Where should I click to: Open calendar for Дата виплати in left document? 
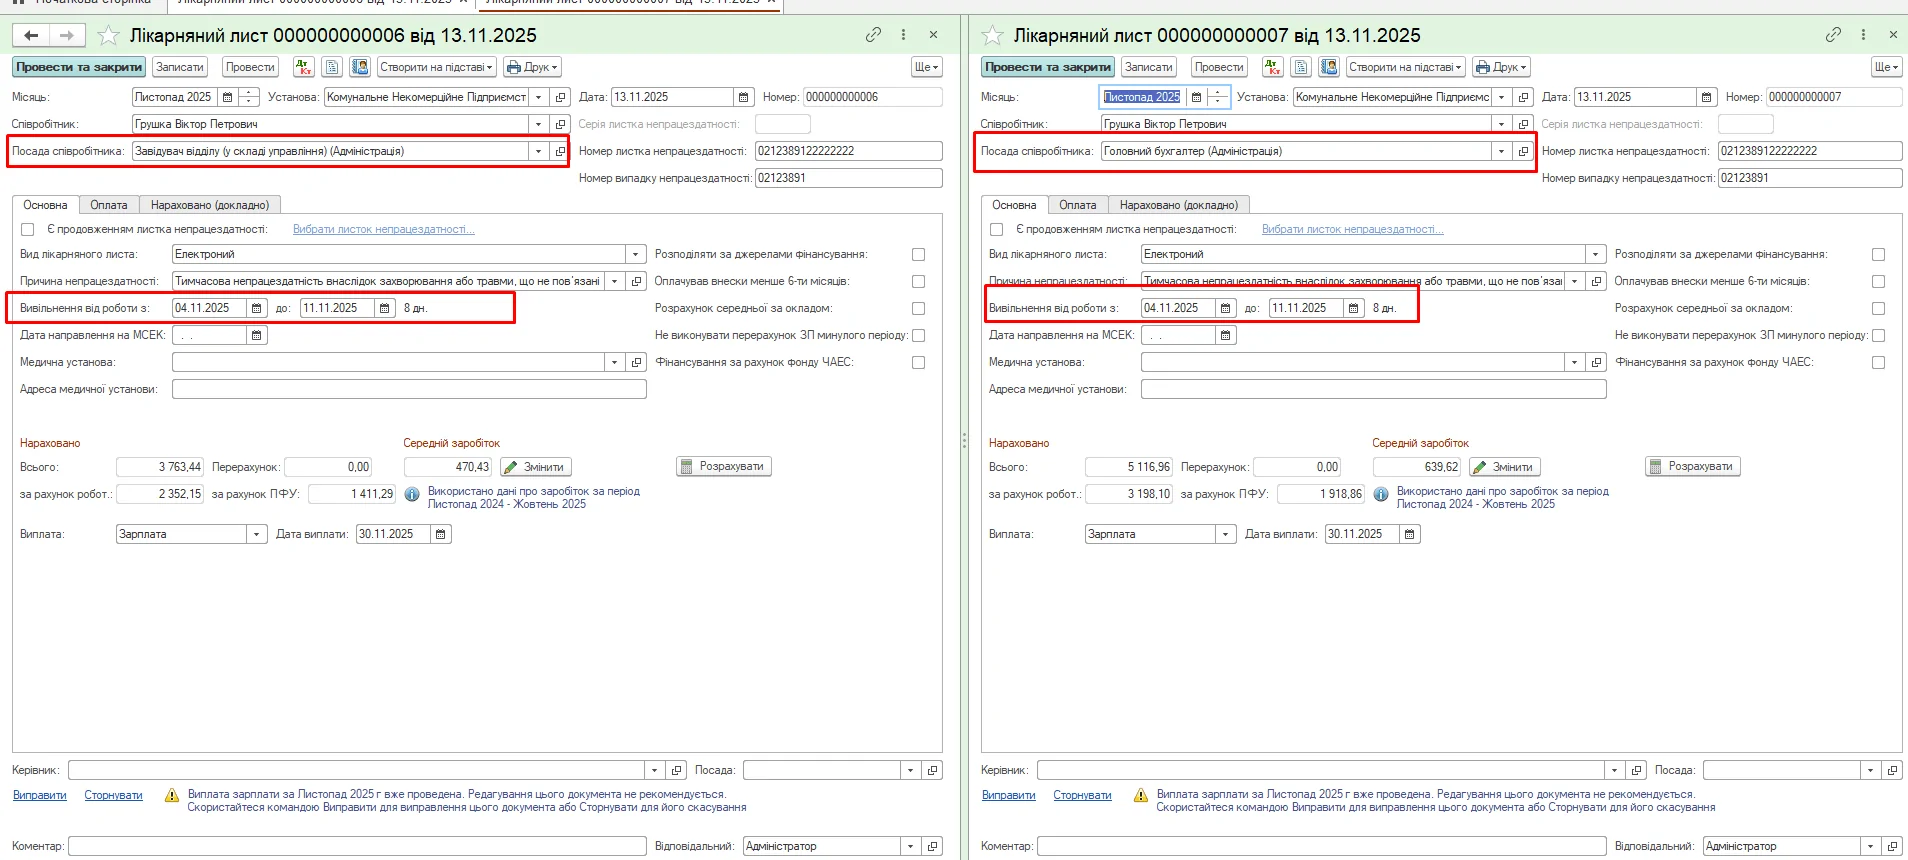[x=441, y=534]
